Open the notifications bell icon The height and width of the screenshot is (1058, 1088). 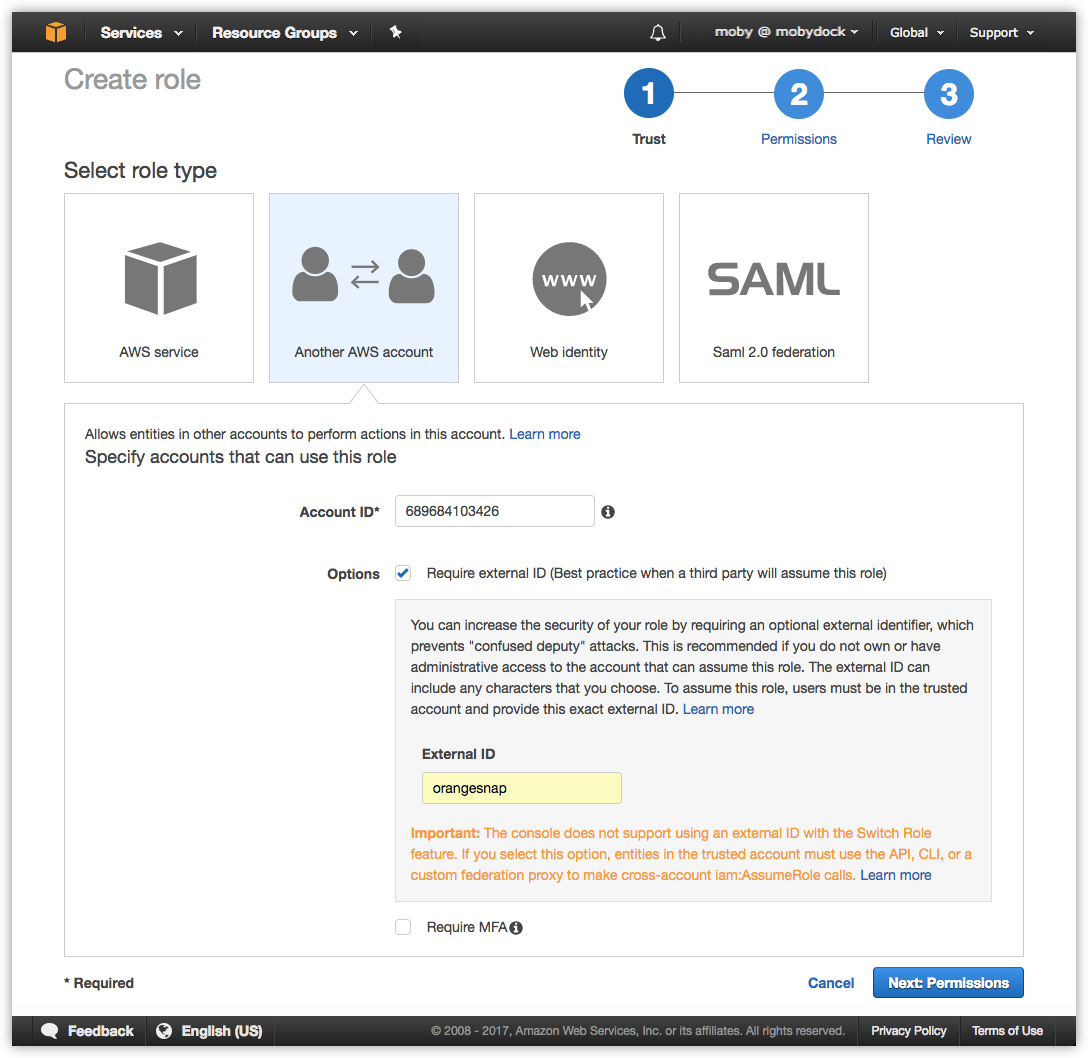(657, 31)
